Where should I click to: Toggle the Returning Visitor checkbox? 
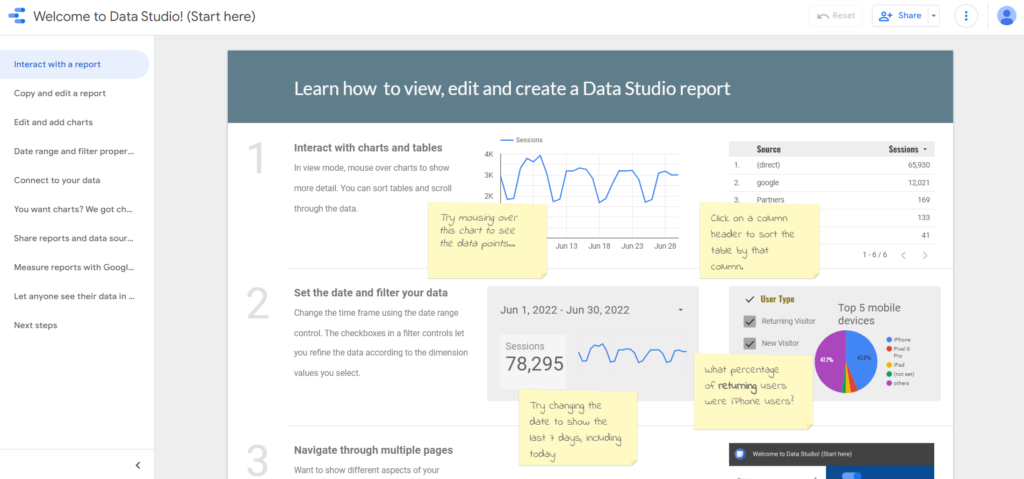click(x=750, y=322)
